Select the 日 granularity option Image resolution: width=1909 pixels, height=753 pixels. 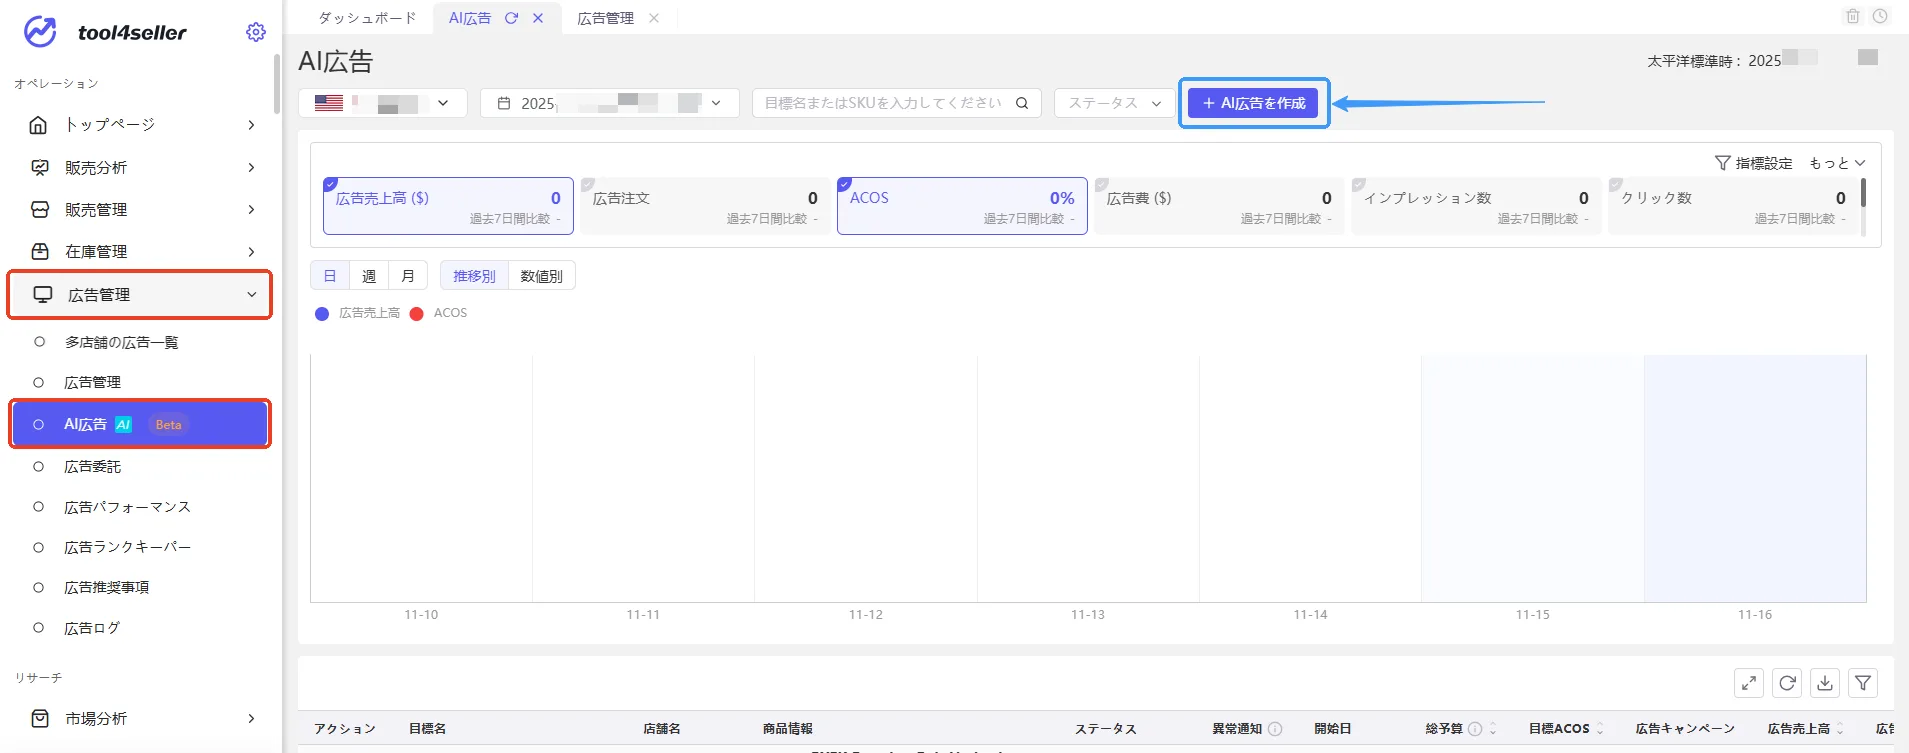click(x=330, y=276)
